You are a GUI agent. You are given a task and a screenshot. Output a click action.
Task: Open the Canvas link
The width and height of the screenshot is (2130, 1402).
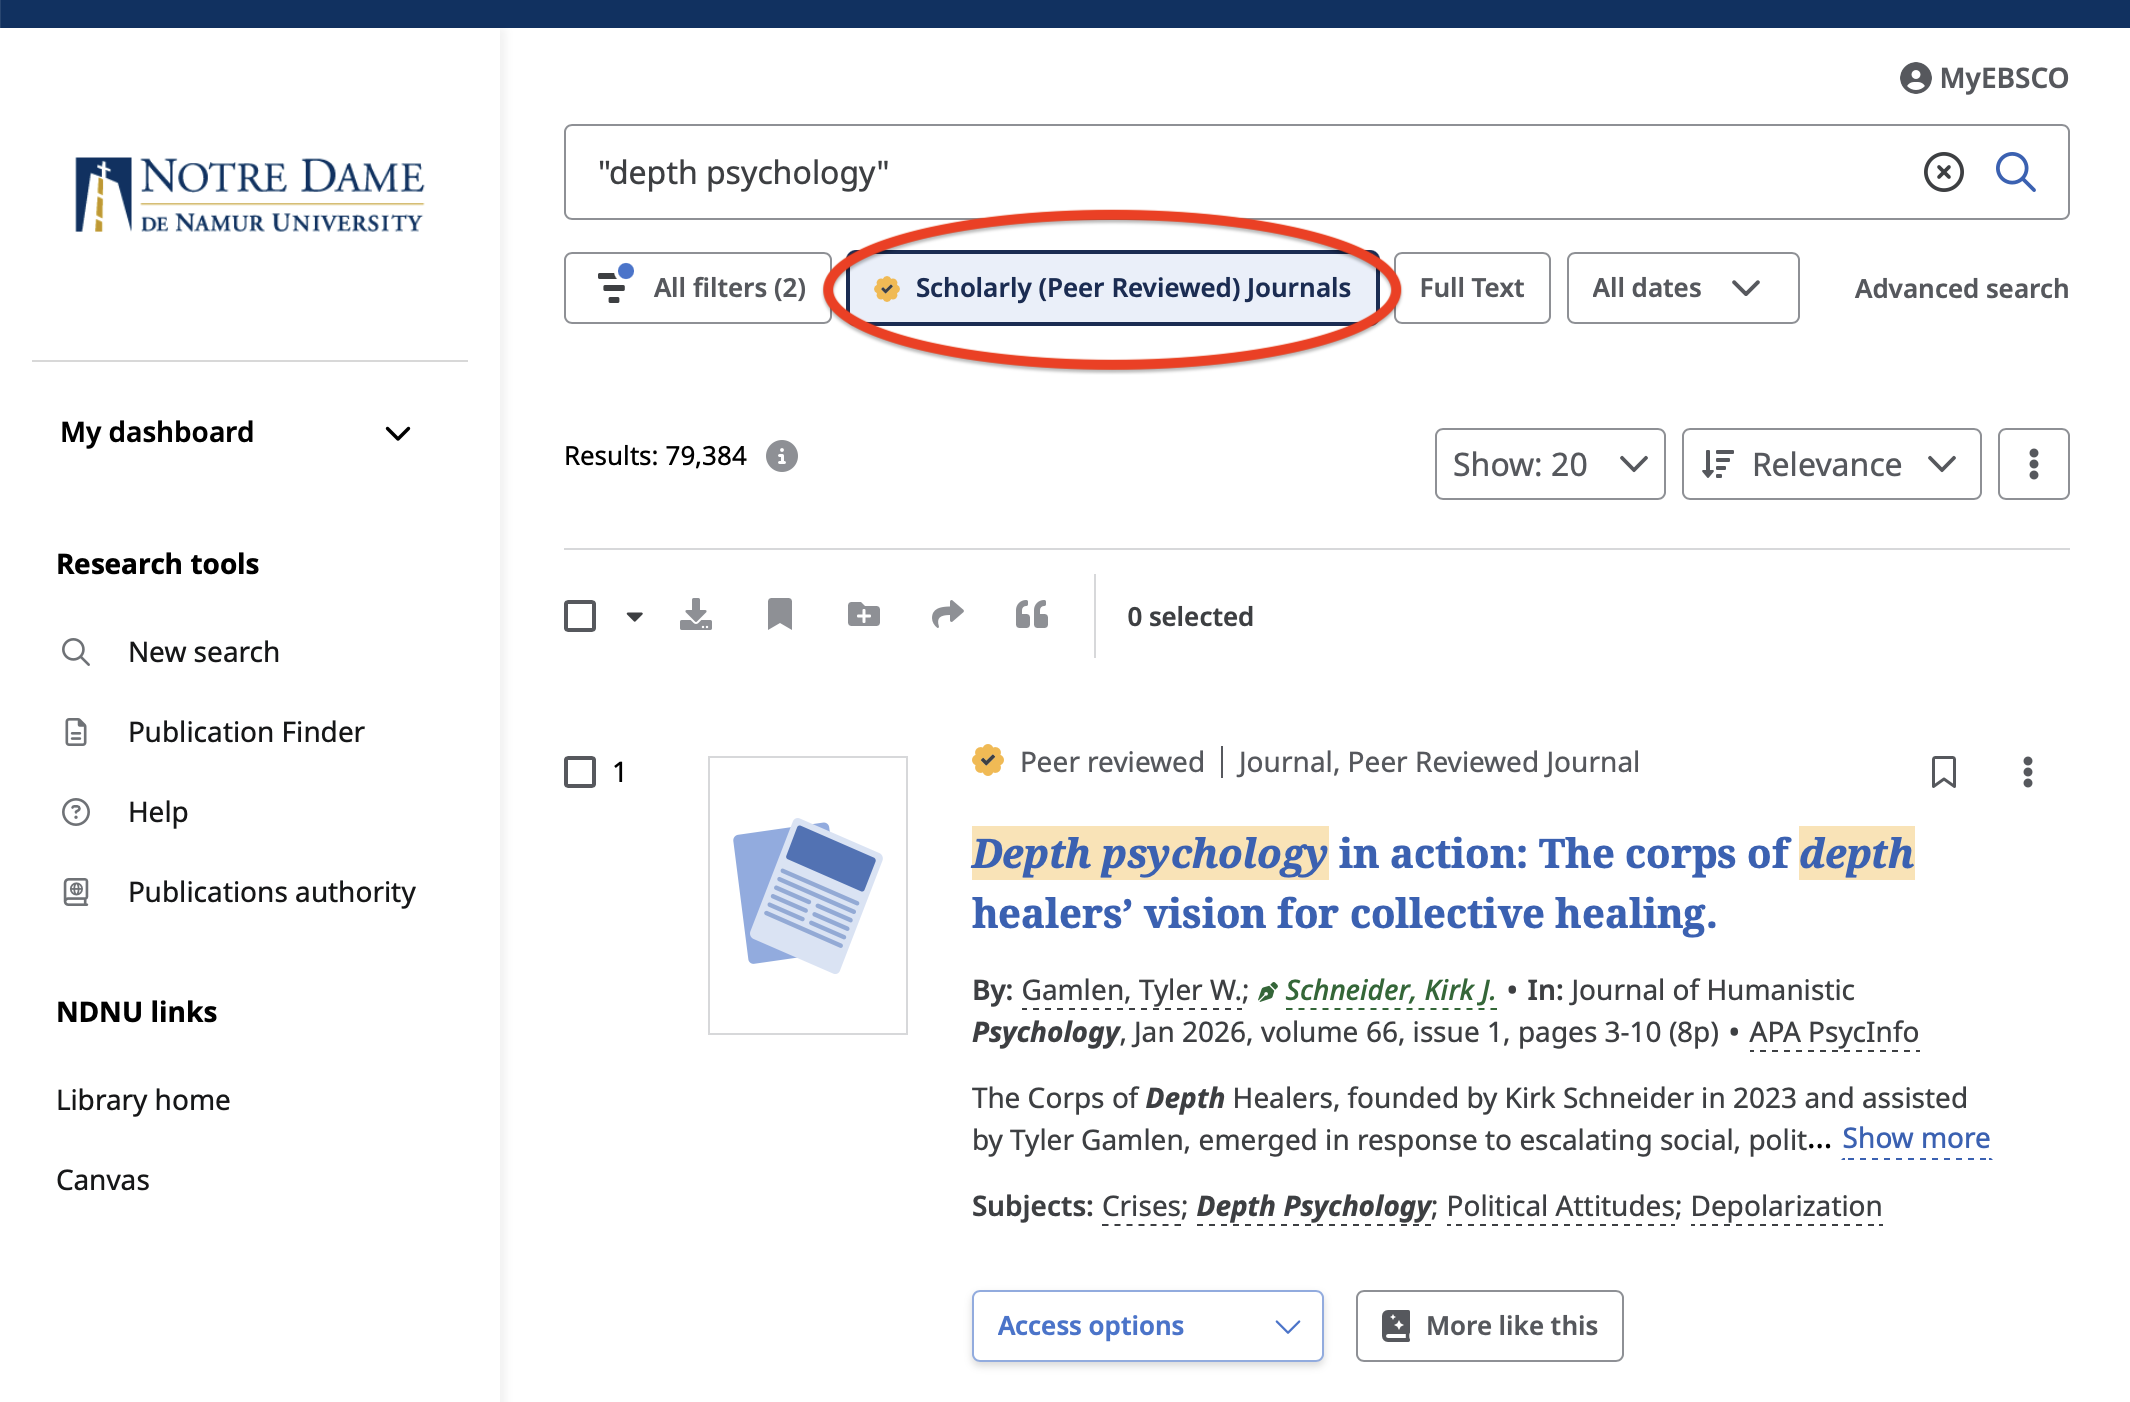coord(103,1180)
